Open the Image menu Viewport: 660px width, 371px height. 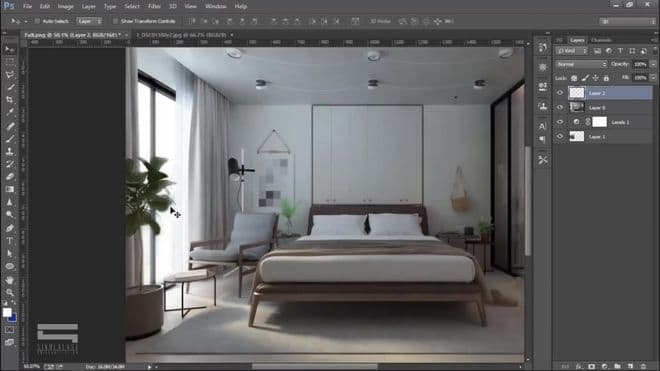[x=65, y=6]
